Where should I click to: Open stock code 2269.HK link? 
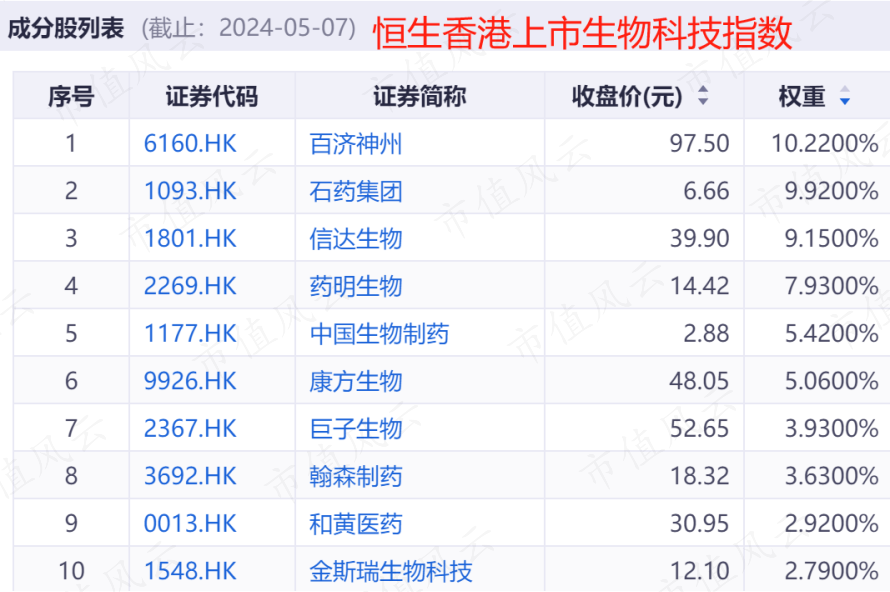click(190, 286)
